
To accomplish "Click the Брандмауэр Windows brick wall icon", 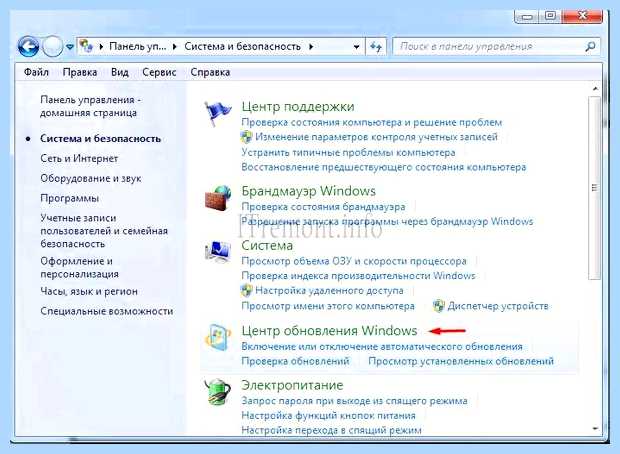I will [218, 198].
